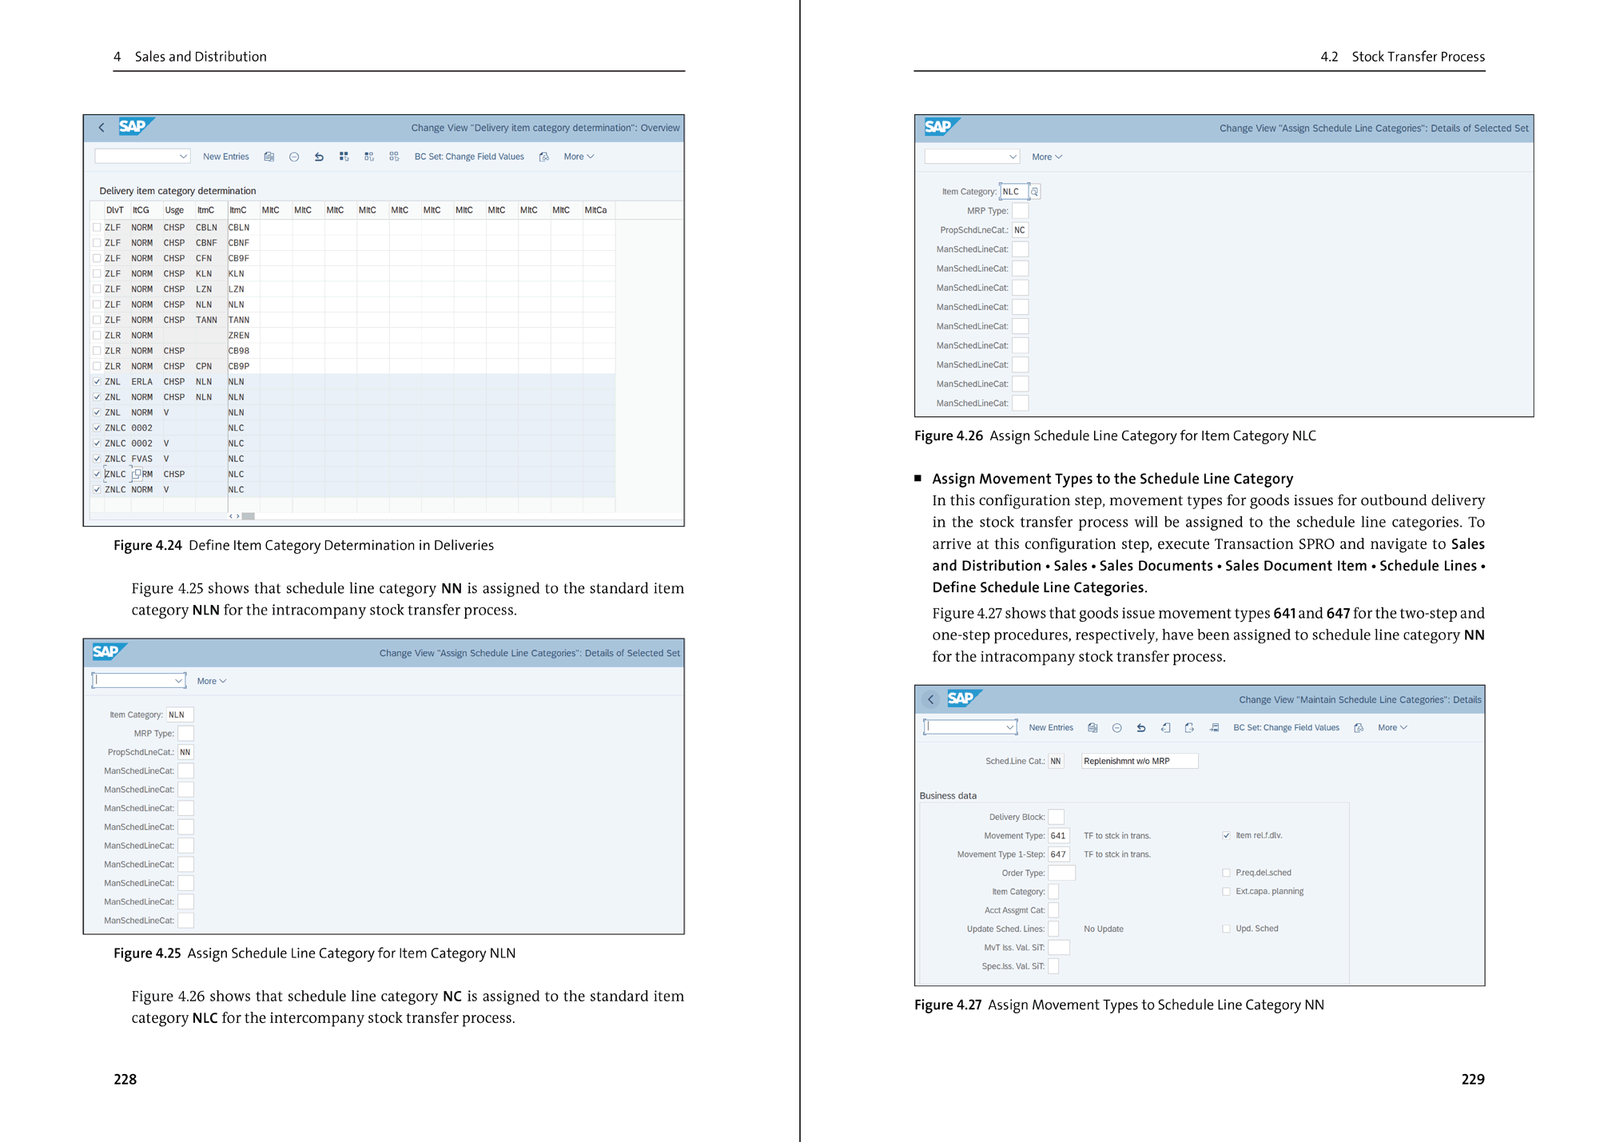Click PropSchdLneCat field containing NC
Image resolution: width=1600 pixels, height=1142 pixels.
(1020, 230)
